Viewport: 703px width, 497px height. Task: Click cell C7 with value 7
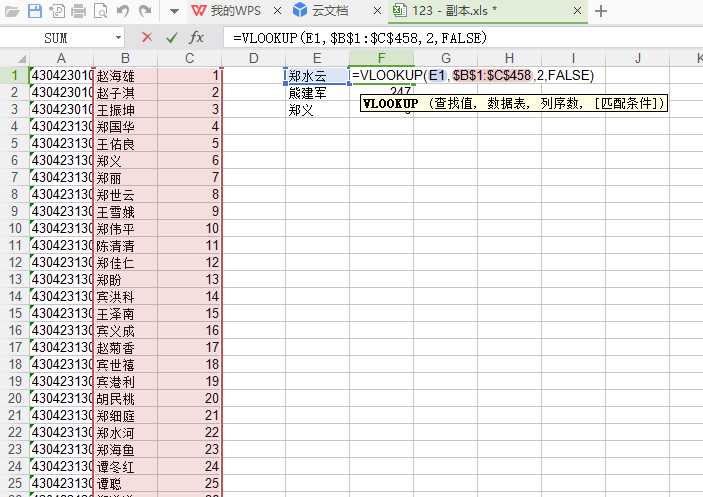189,178
